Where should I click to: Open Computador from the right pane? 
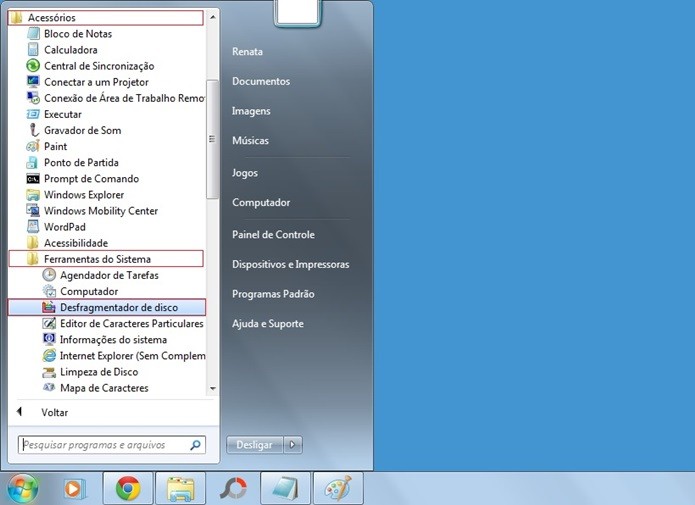[261, 202]
